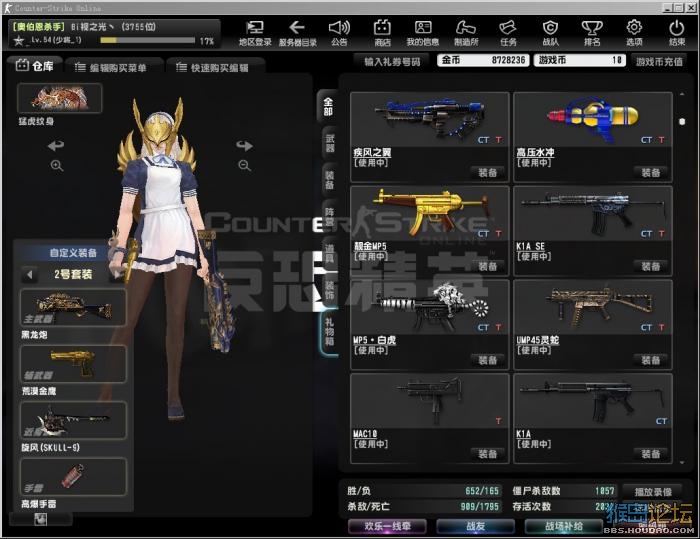Image resolution: width=700 pixels, height=539 pixels.
Task: Open the 公告 announcements speaker icon
Action: (x=339, y=33)
